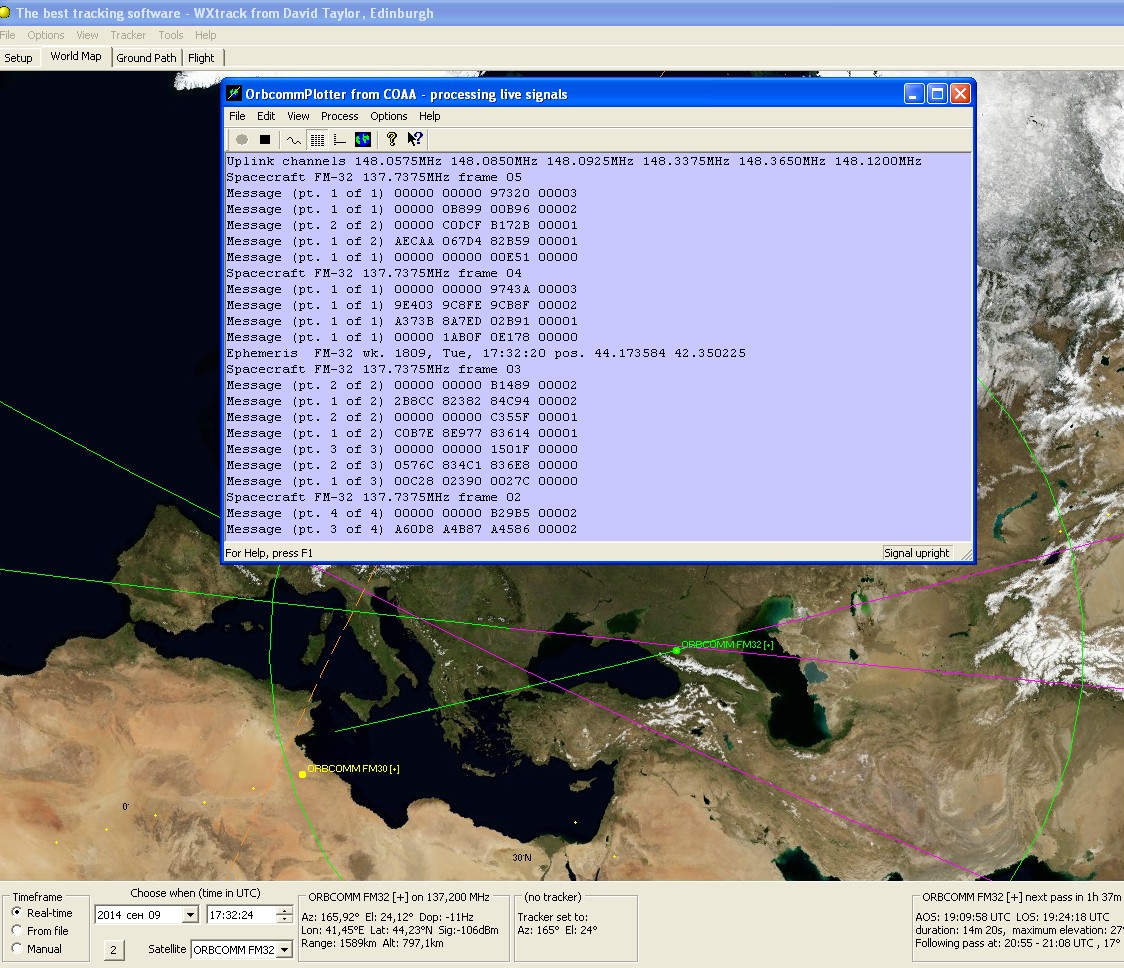This screenshot has width=1124, height=968.
Task: Increase time with the up spinner arrow
Action: (285, 911)
